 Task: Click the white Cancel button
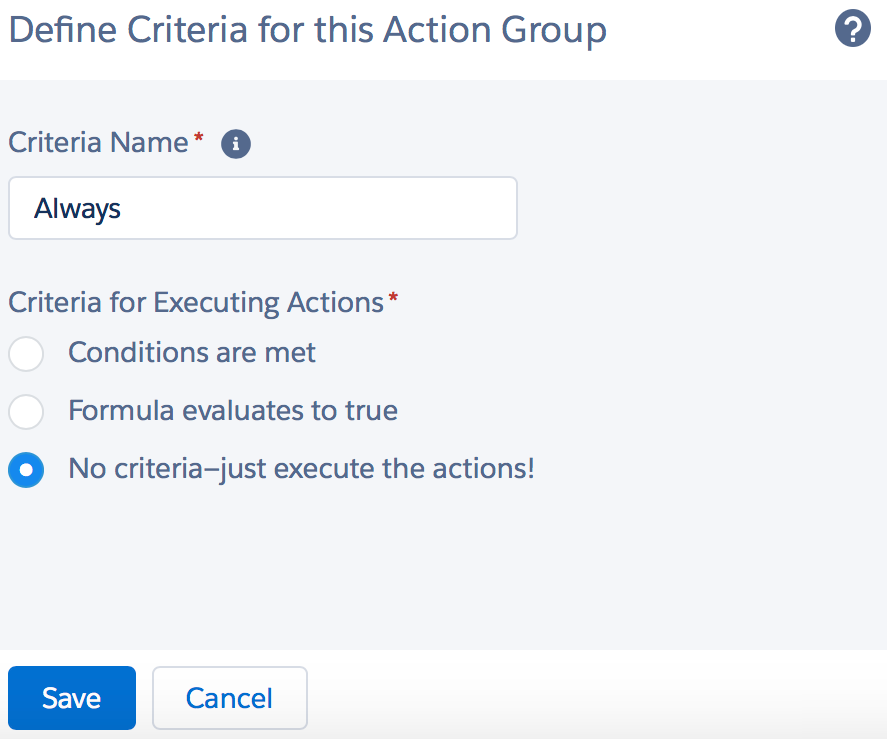click(x=230, y=698)
